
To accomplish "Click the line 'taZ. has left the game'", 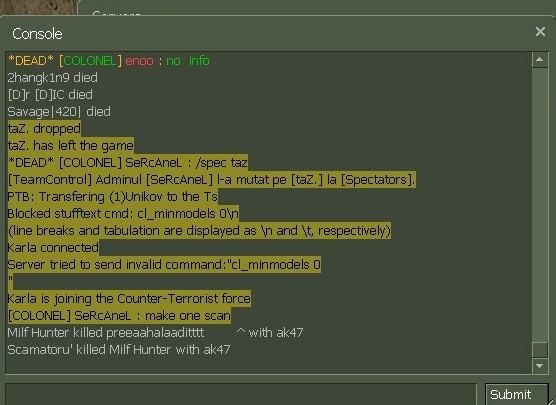I will tap(71, 145).
